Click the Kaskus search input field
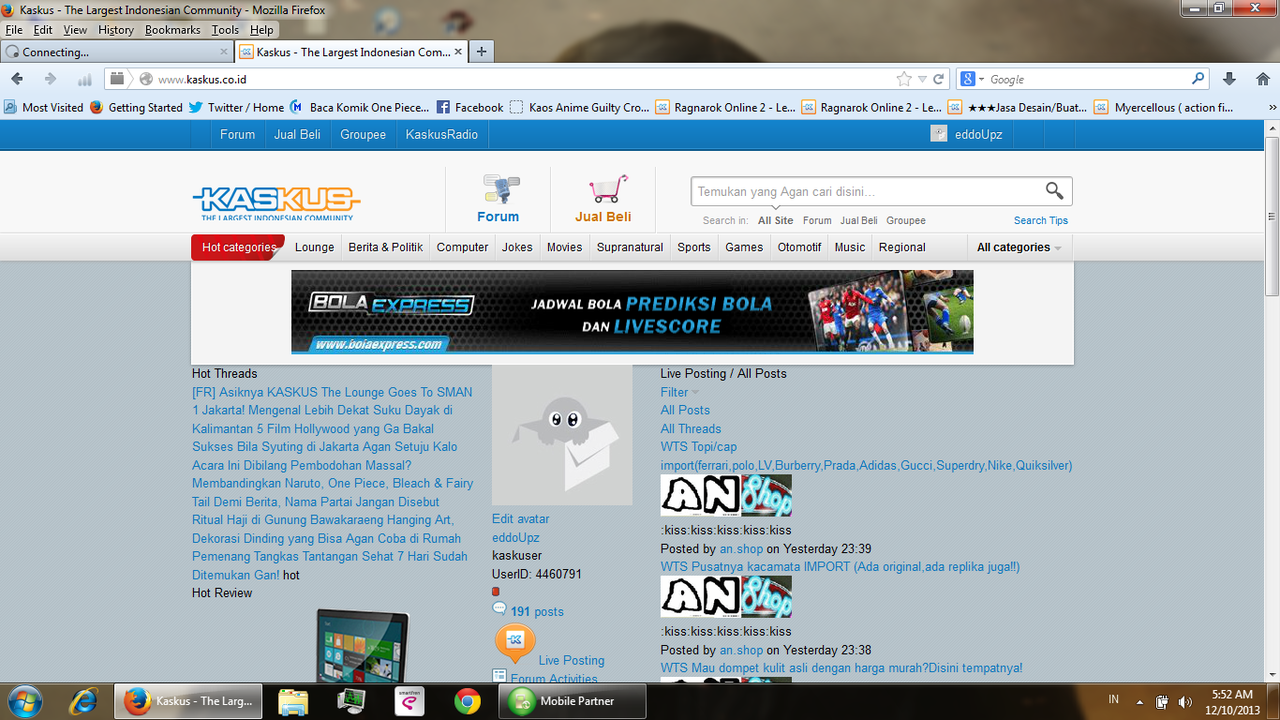This screenshot has height=720, width=1280. click(x=866, y=191)
